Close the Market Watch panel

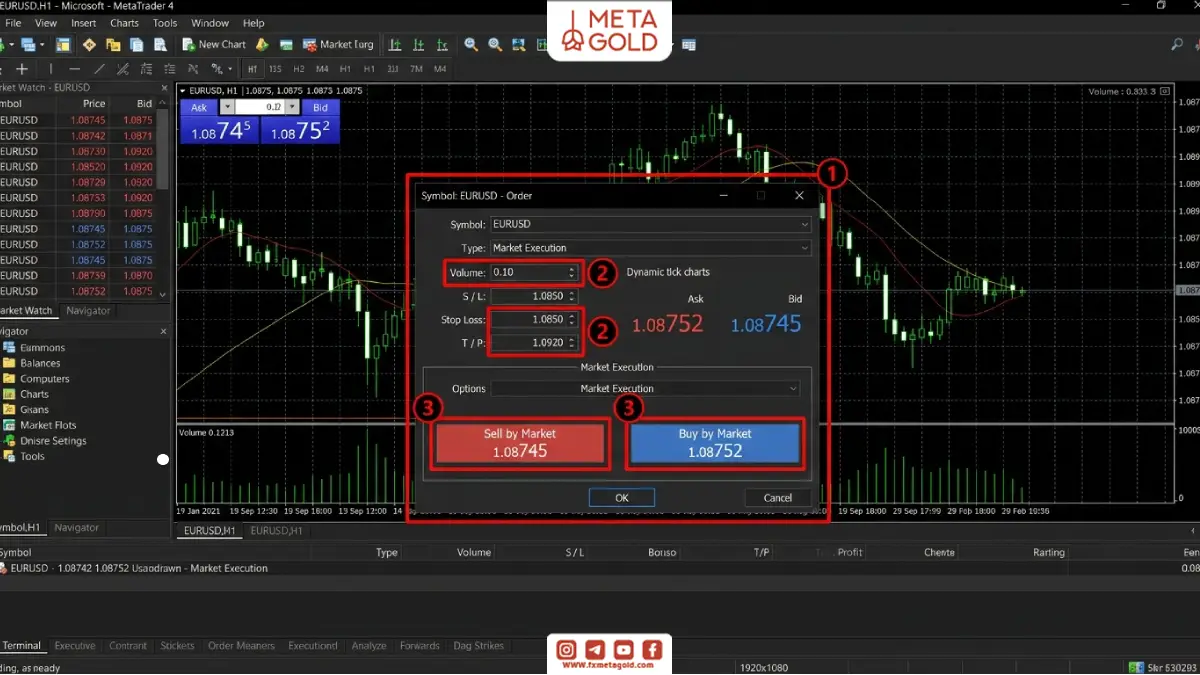pos(164,88)
